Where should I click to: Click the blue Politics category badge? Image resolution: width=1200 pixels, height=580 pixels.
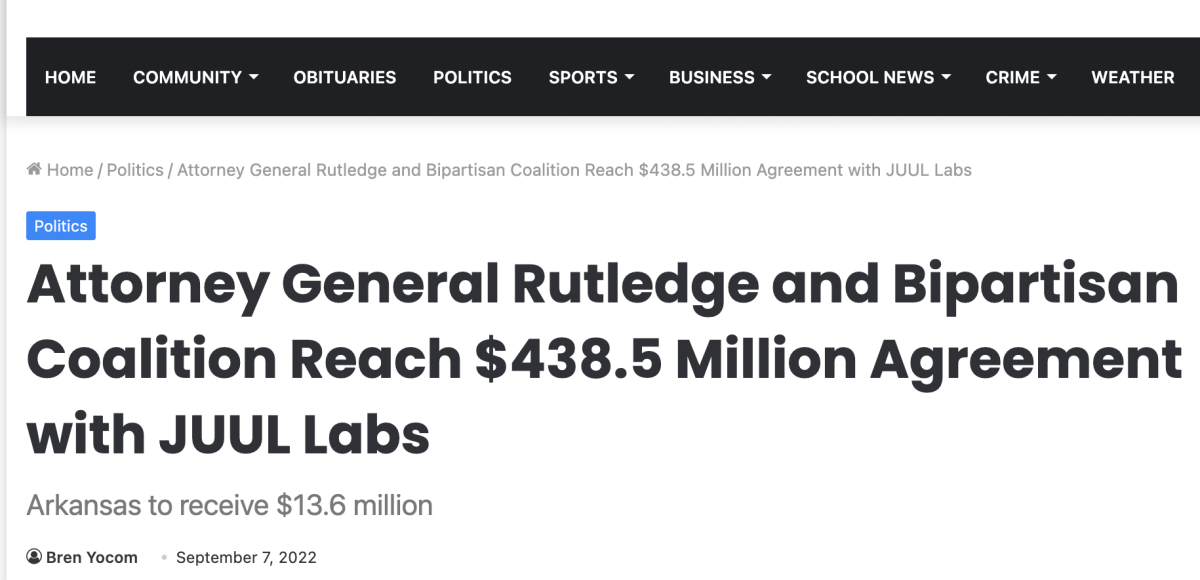tap(61, 226)
